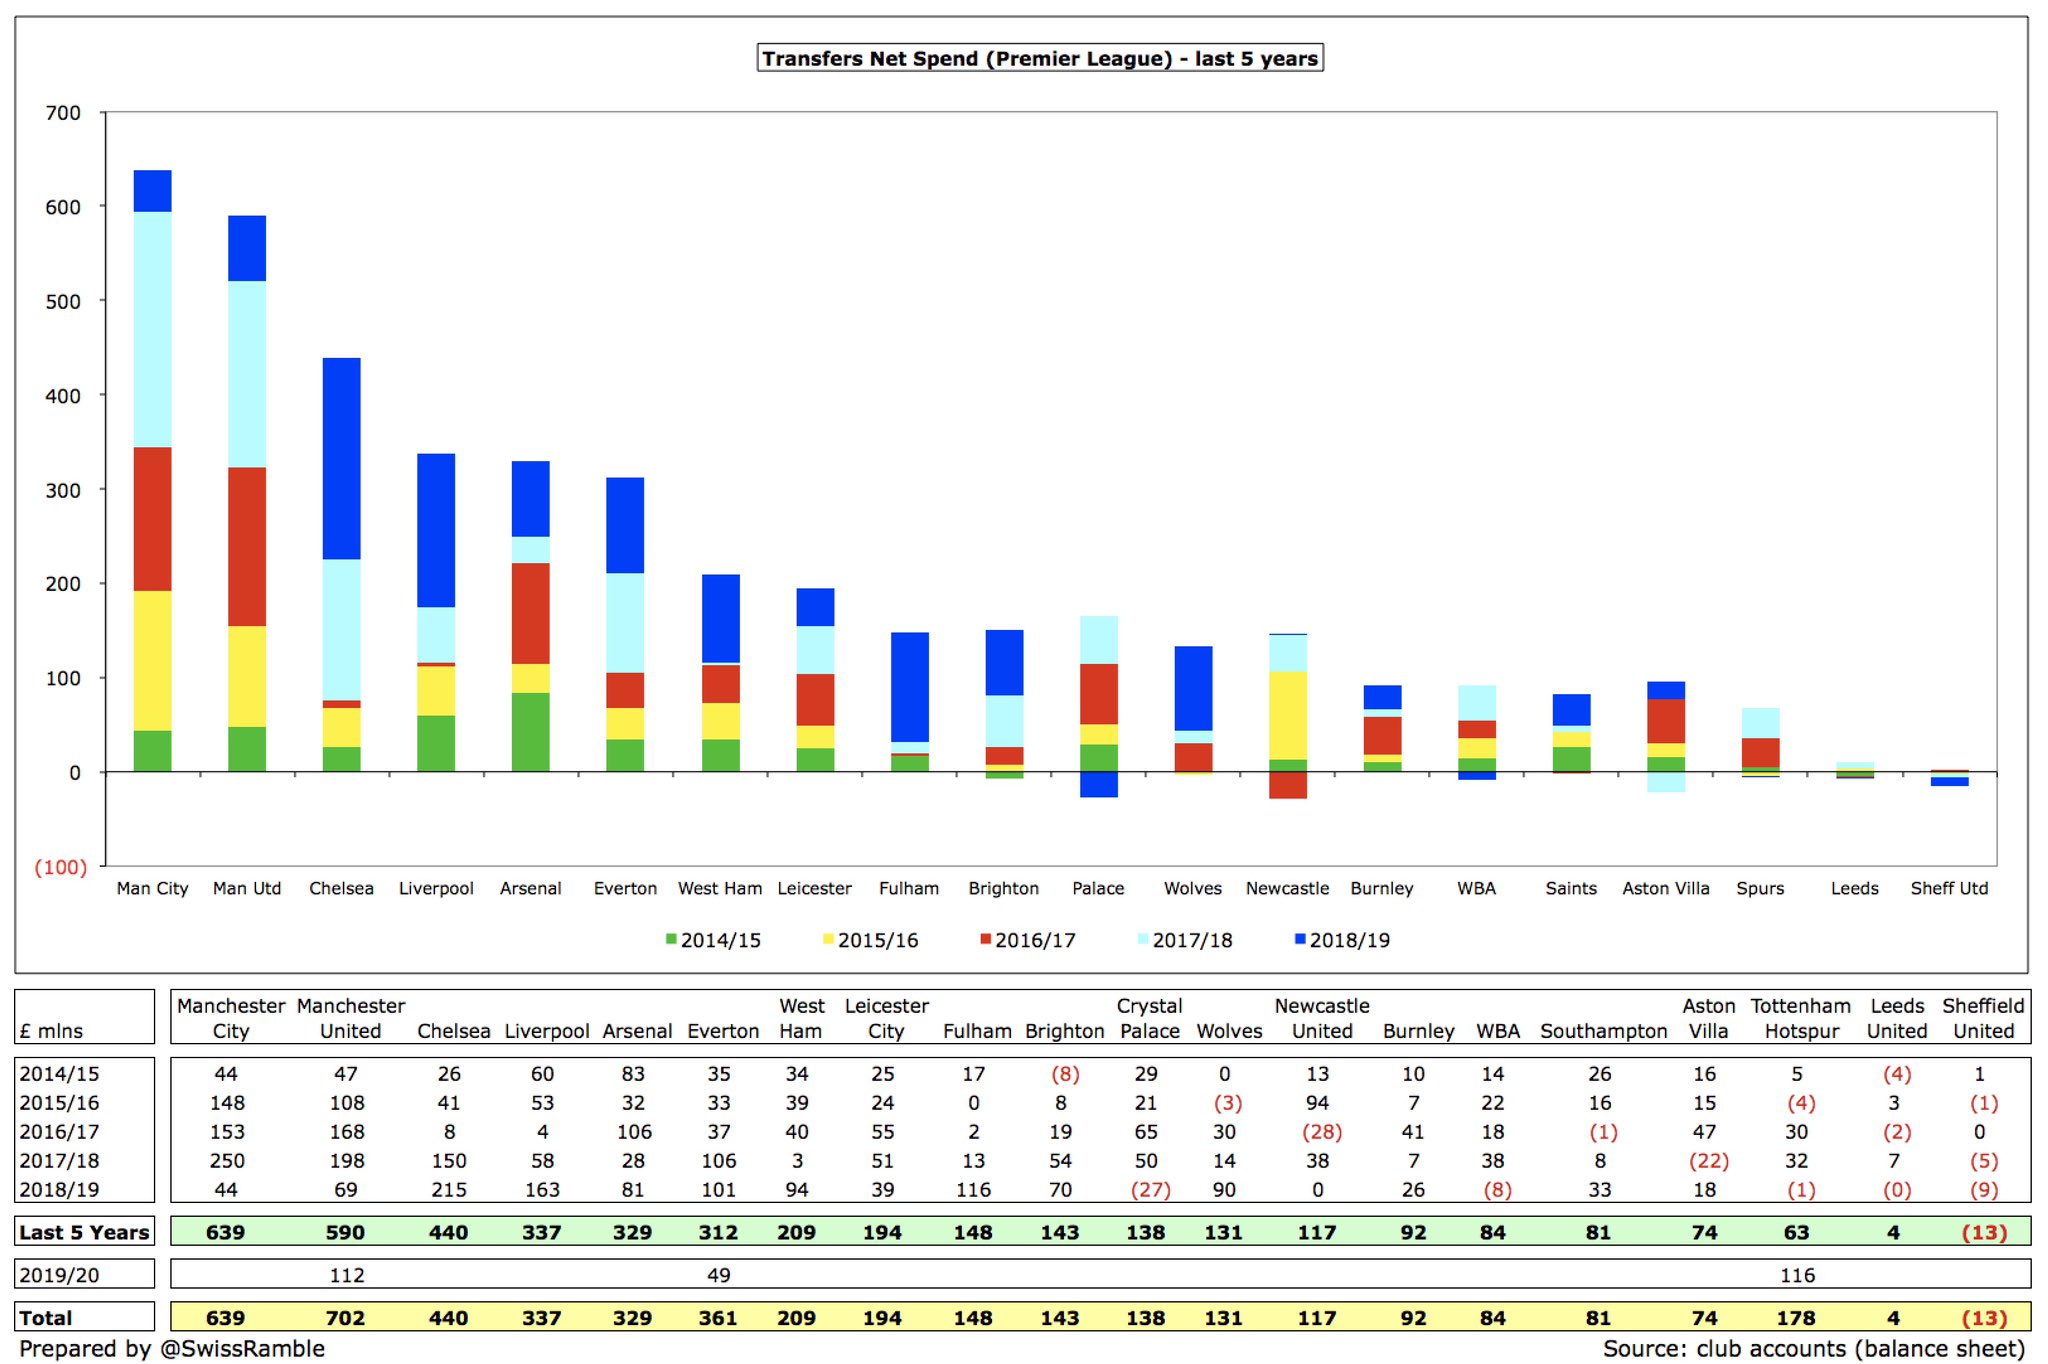
Task: Click Crystal Palace's 2018/19 value (27)
Action: coord(1149,1190)
